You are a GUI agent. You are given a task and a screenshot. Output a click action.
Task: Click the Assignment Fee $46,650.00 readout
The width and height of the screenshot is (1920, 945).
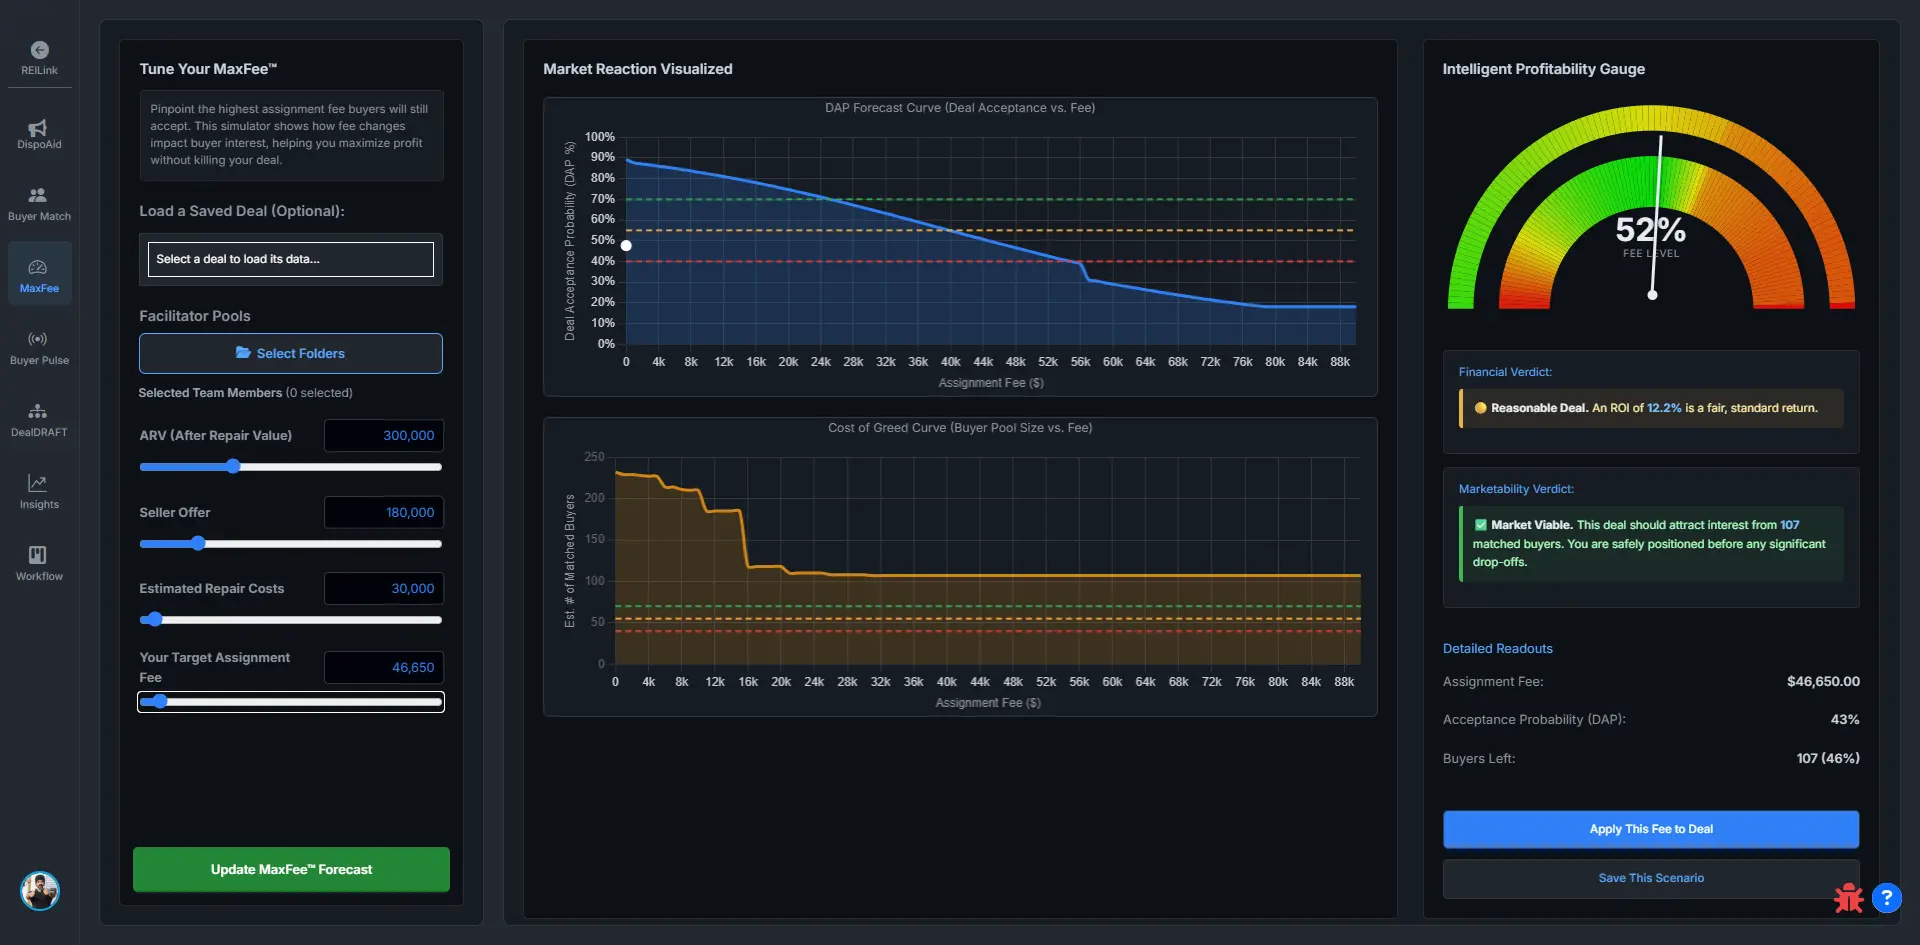(x=1823, y=681)
